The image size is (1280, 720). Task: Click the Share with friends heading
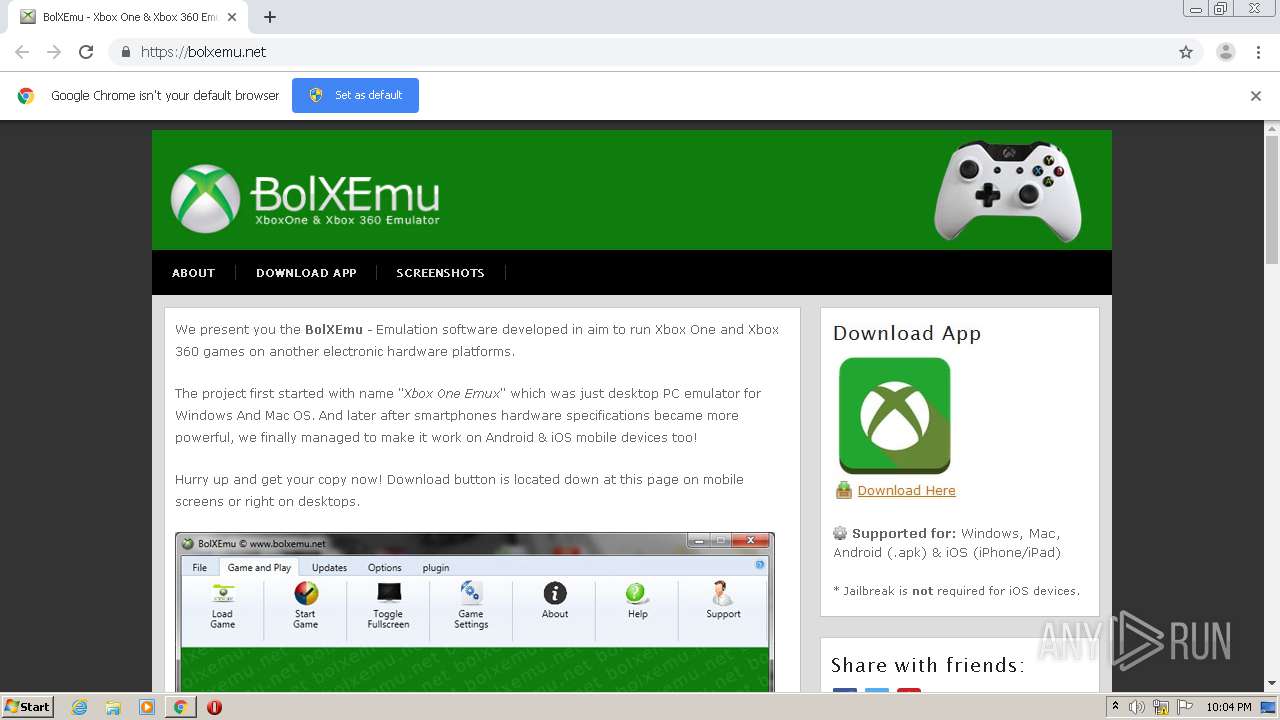coord(928,665)
